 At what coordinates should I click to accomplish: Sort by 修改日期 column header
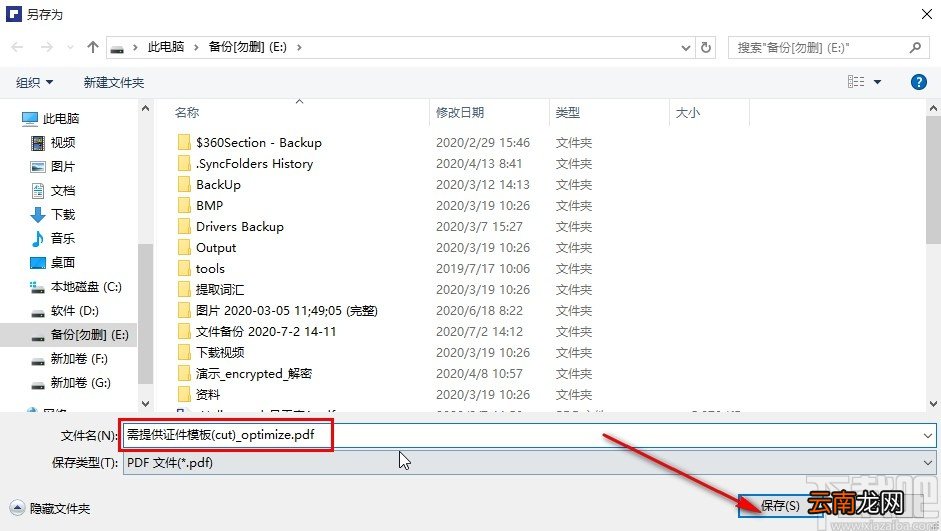(x=460, y=112)
